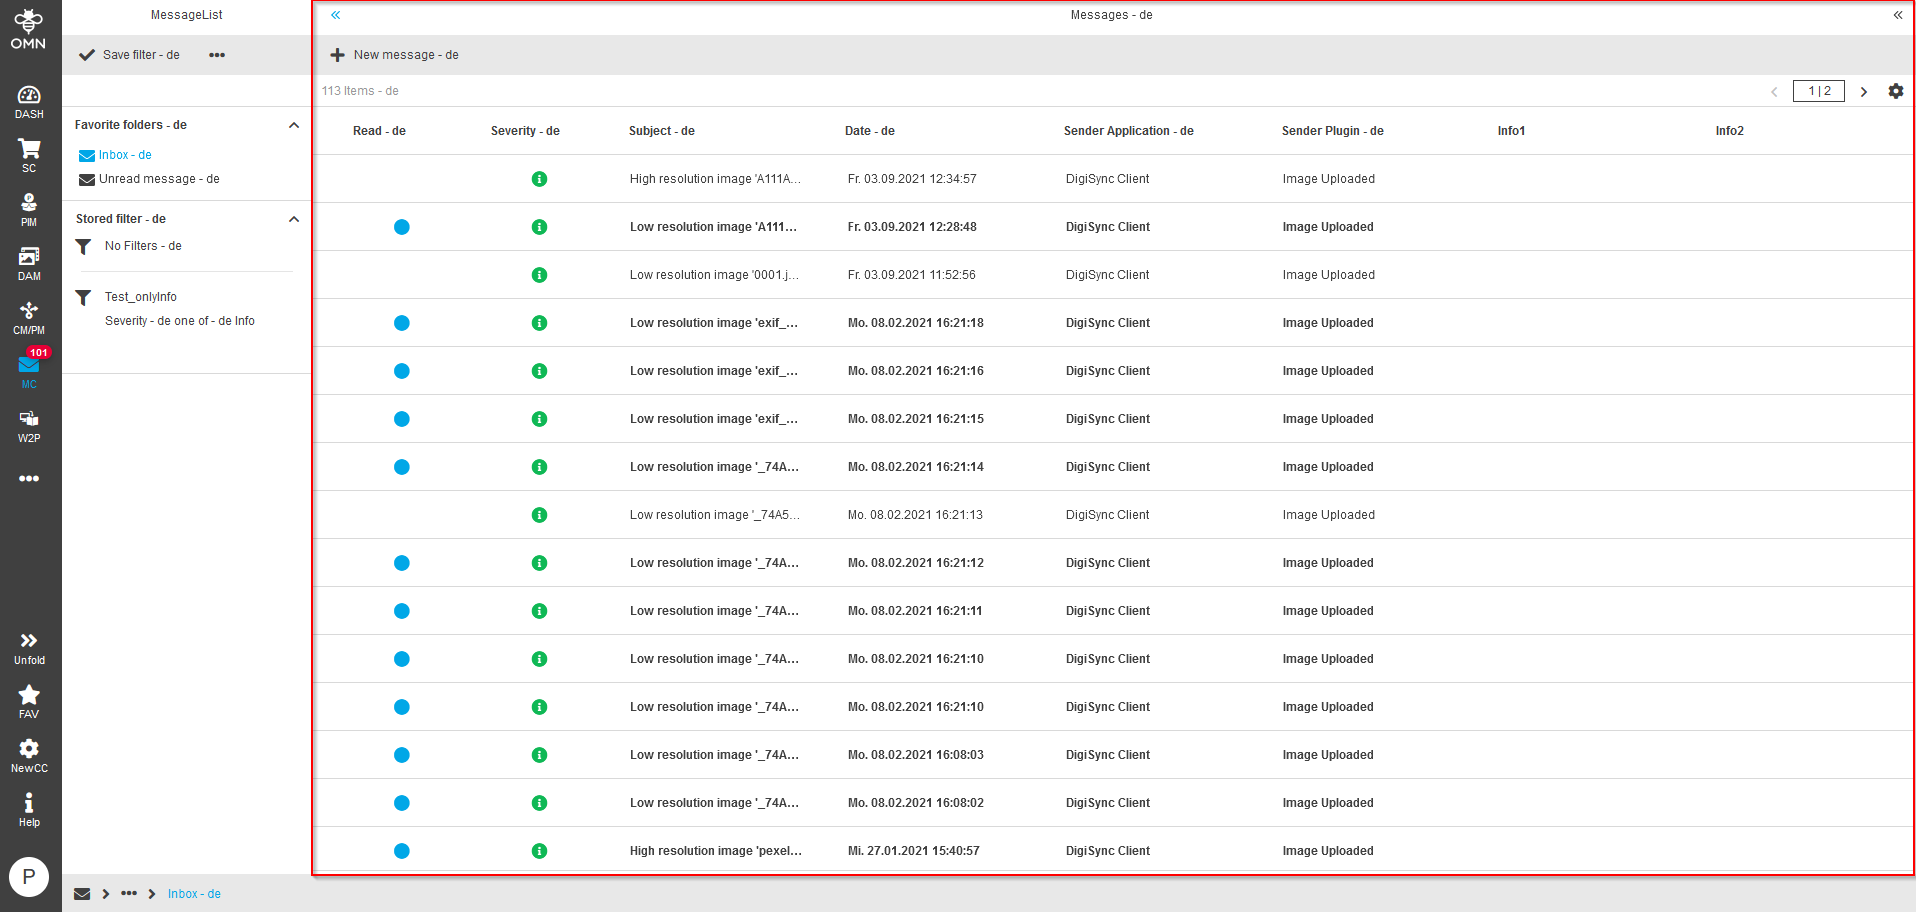Click the page number input field

click(x=1818, y=91)
